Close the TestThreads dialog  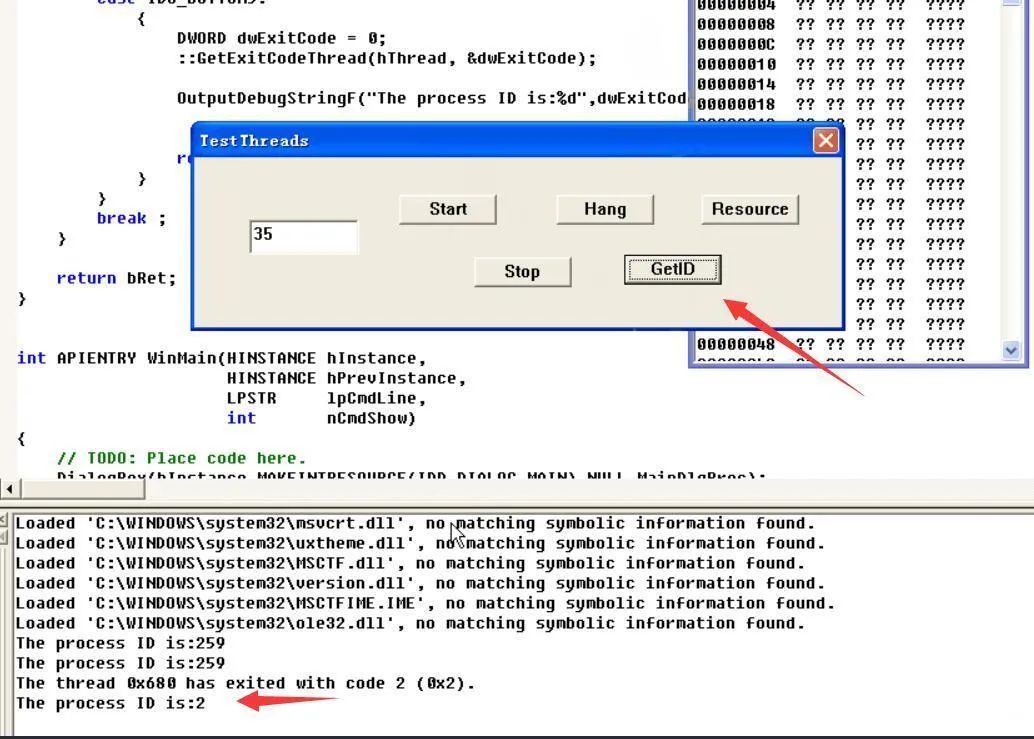826,140
